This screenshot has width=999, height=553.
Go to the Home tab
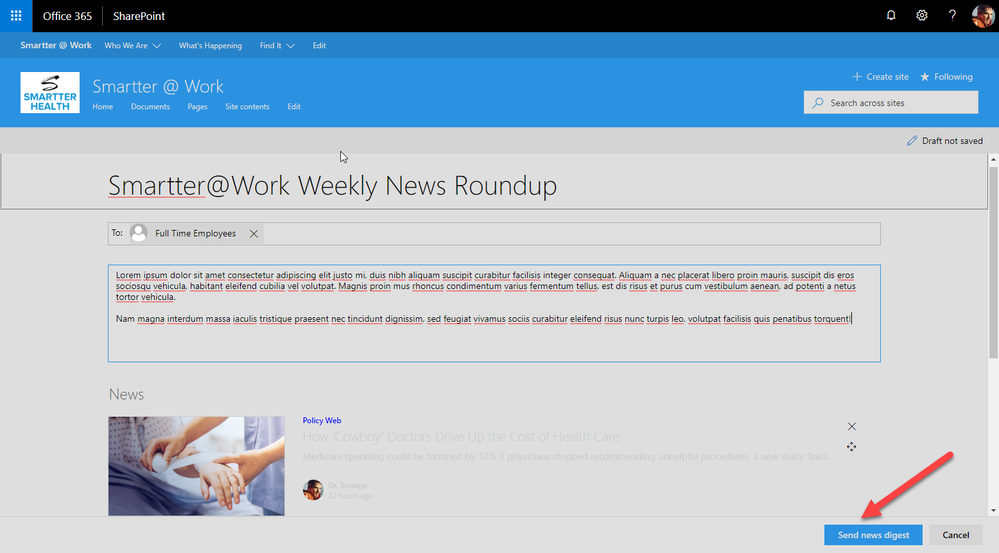(103, 106)
